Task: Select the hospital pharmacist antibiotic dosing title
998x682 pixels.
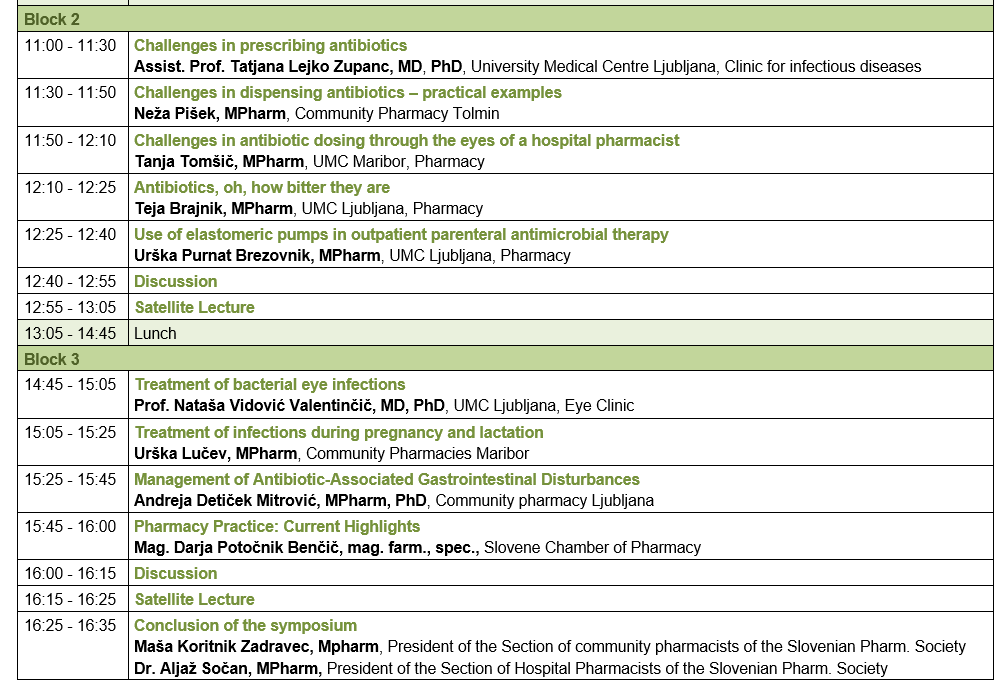Action: tap(406, 141)
